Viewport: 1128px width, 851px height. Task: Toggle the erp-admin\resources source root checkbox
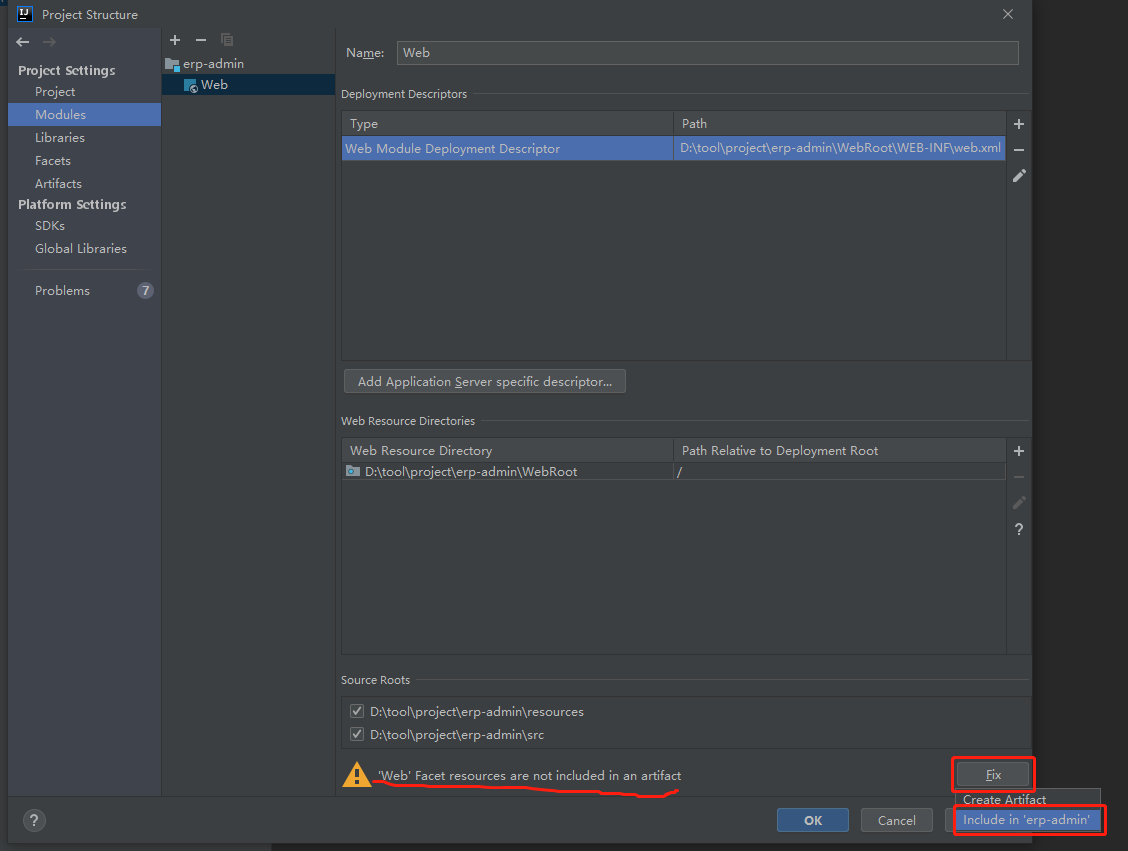click(357, 711)
